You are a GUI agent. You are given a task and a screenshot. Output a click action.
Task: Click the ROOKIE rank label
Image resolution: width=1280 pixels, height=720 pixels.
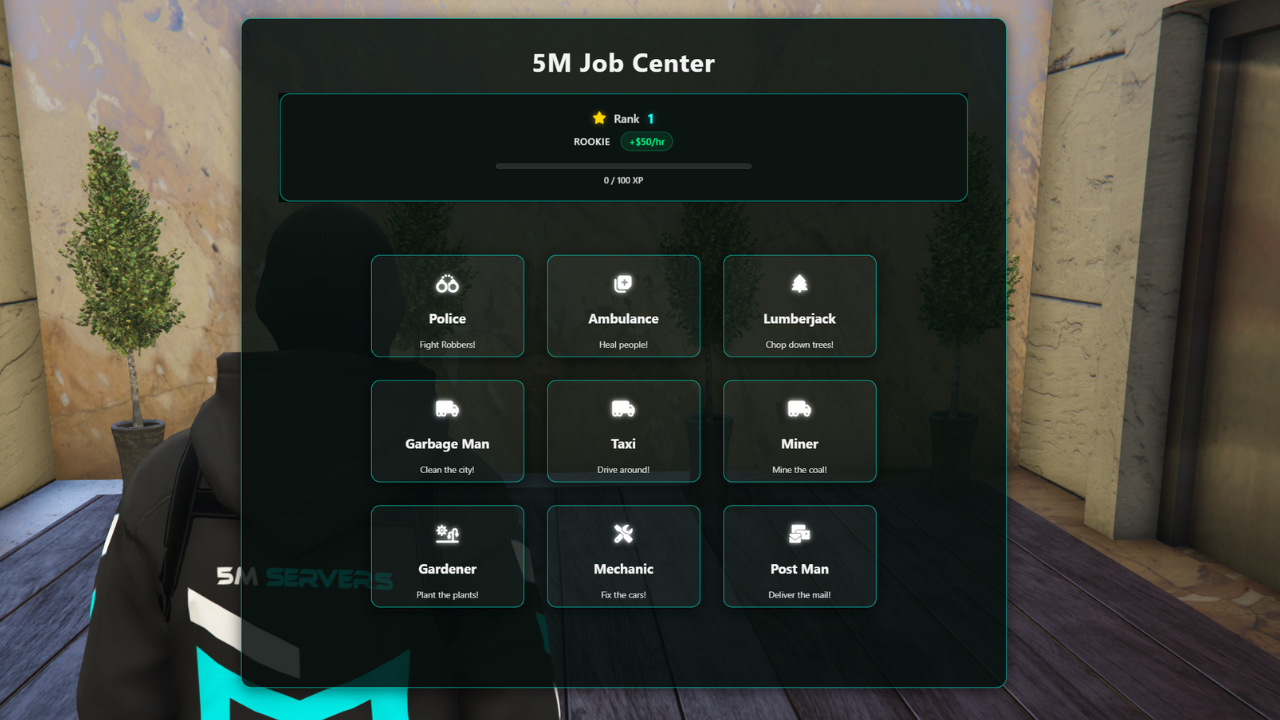click(592, 142)
